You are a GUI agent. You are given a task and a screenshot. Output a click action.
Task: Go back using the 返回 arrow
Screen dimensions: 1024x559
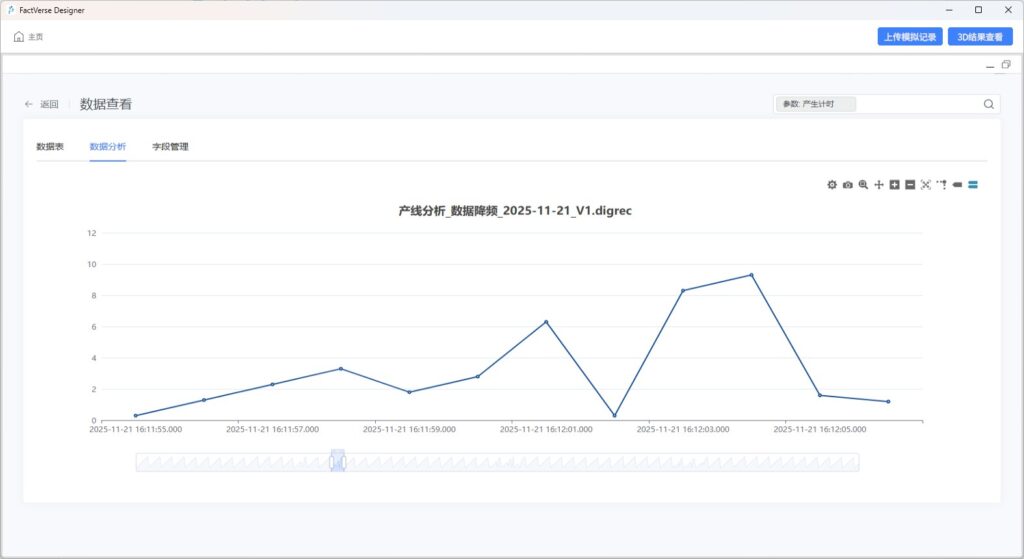point(30,104)
